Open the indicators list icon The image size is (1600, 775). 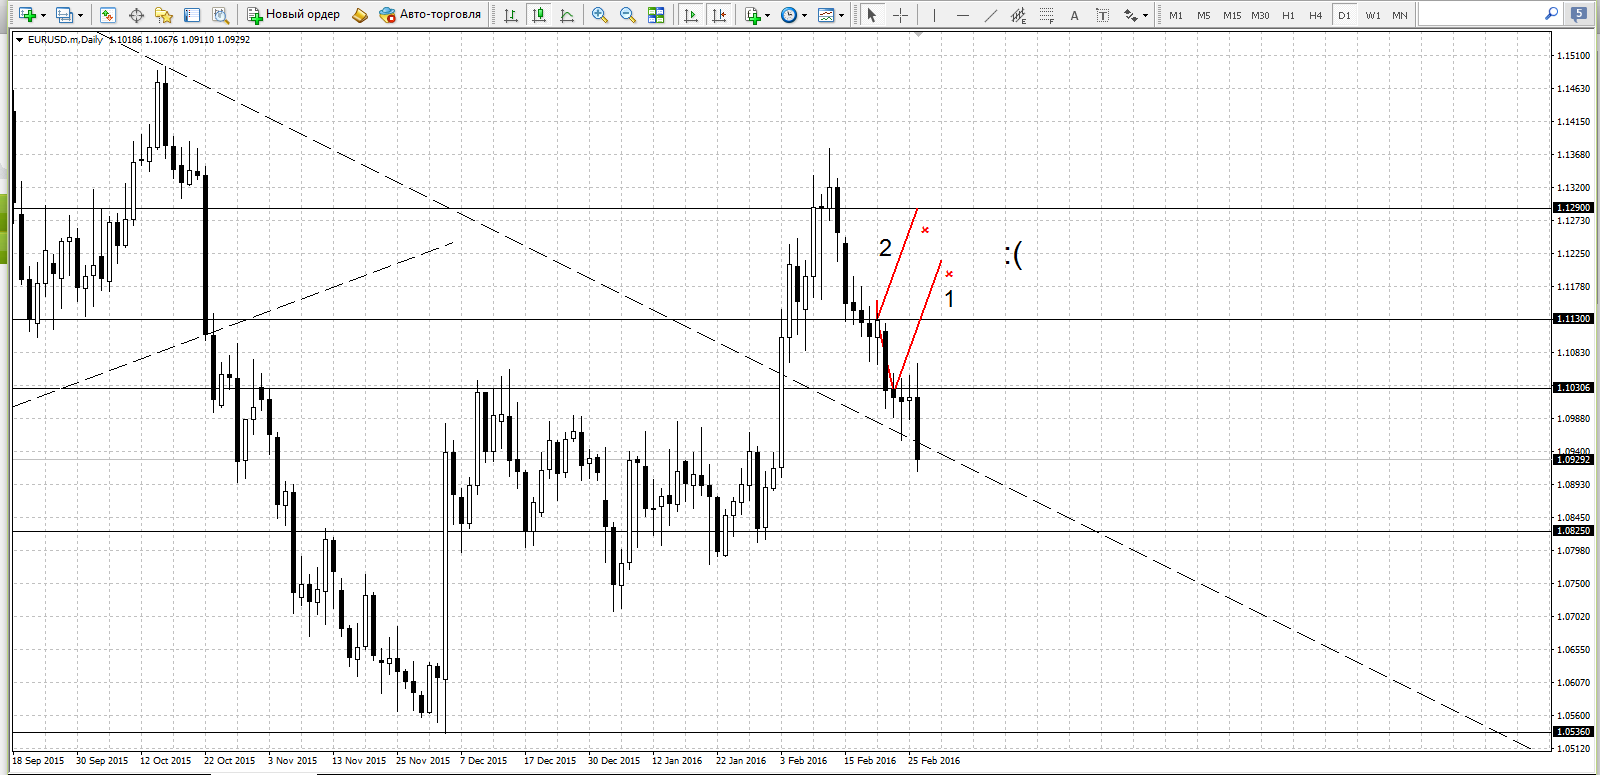[x=753, y=15]
